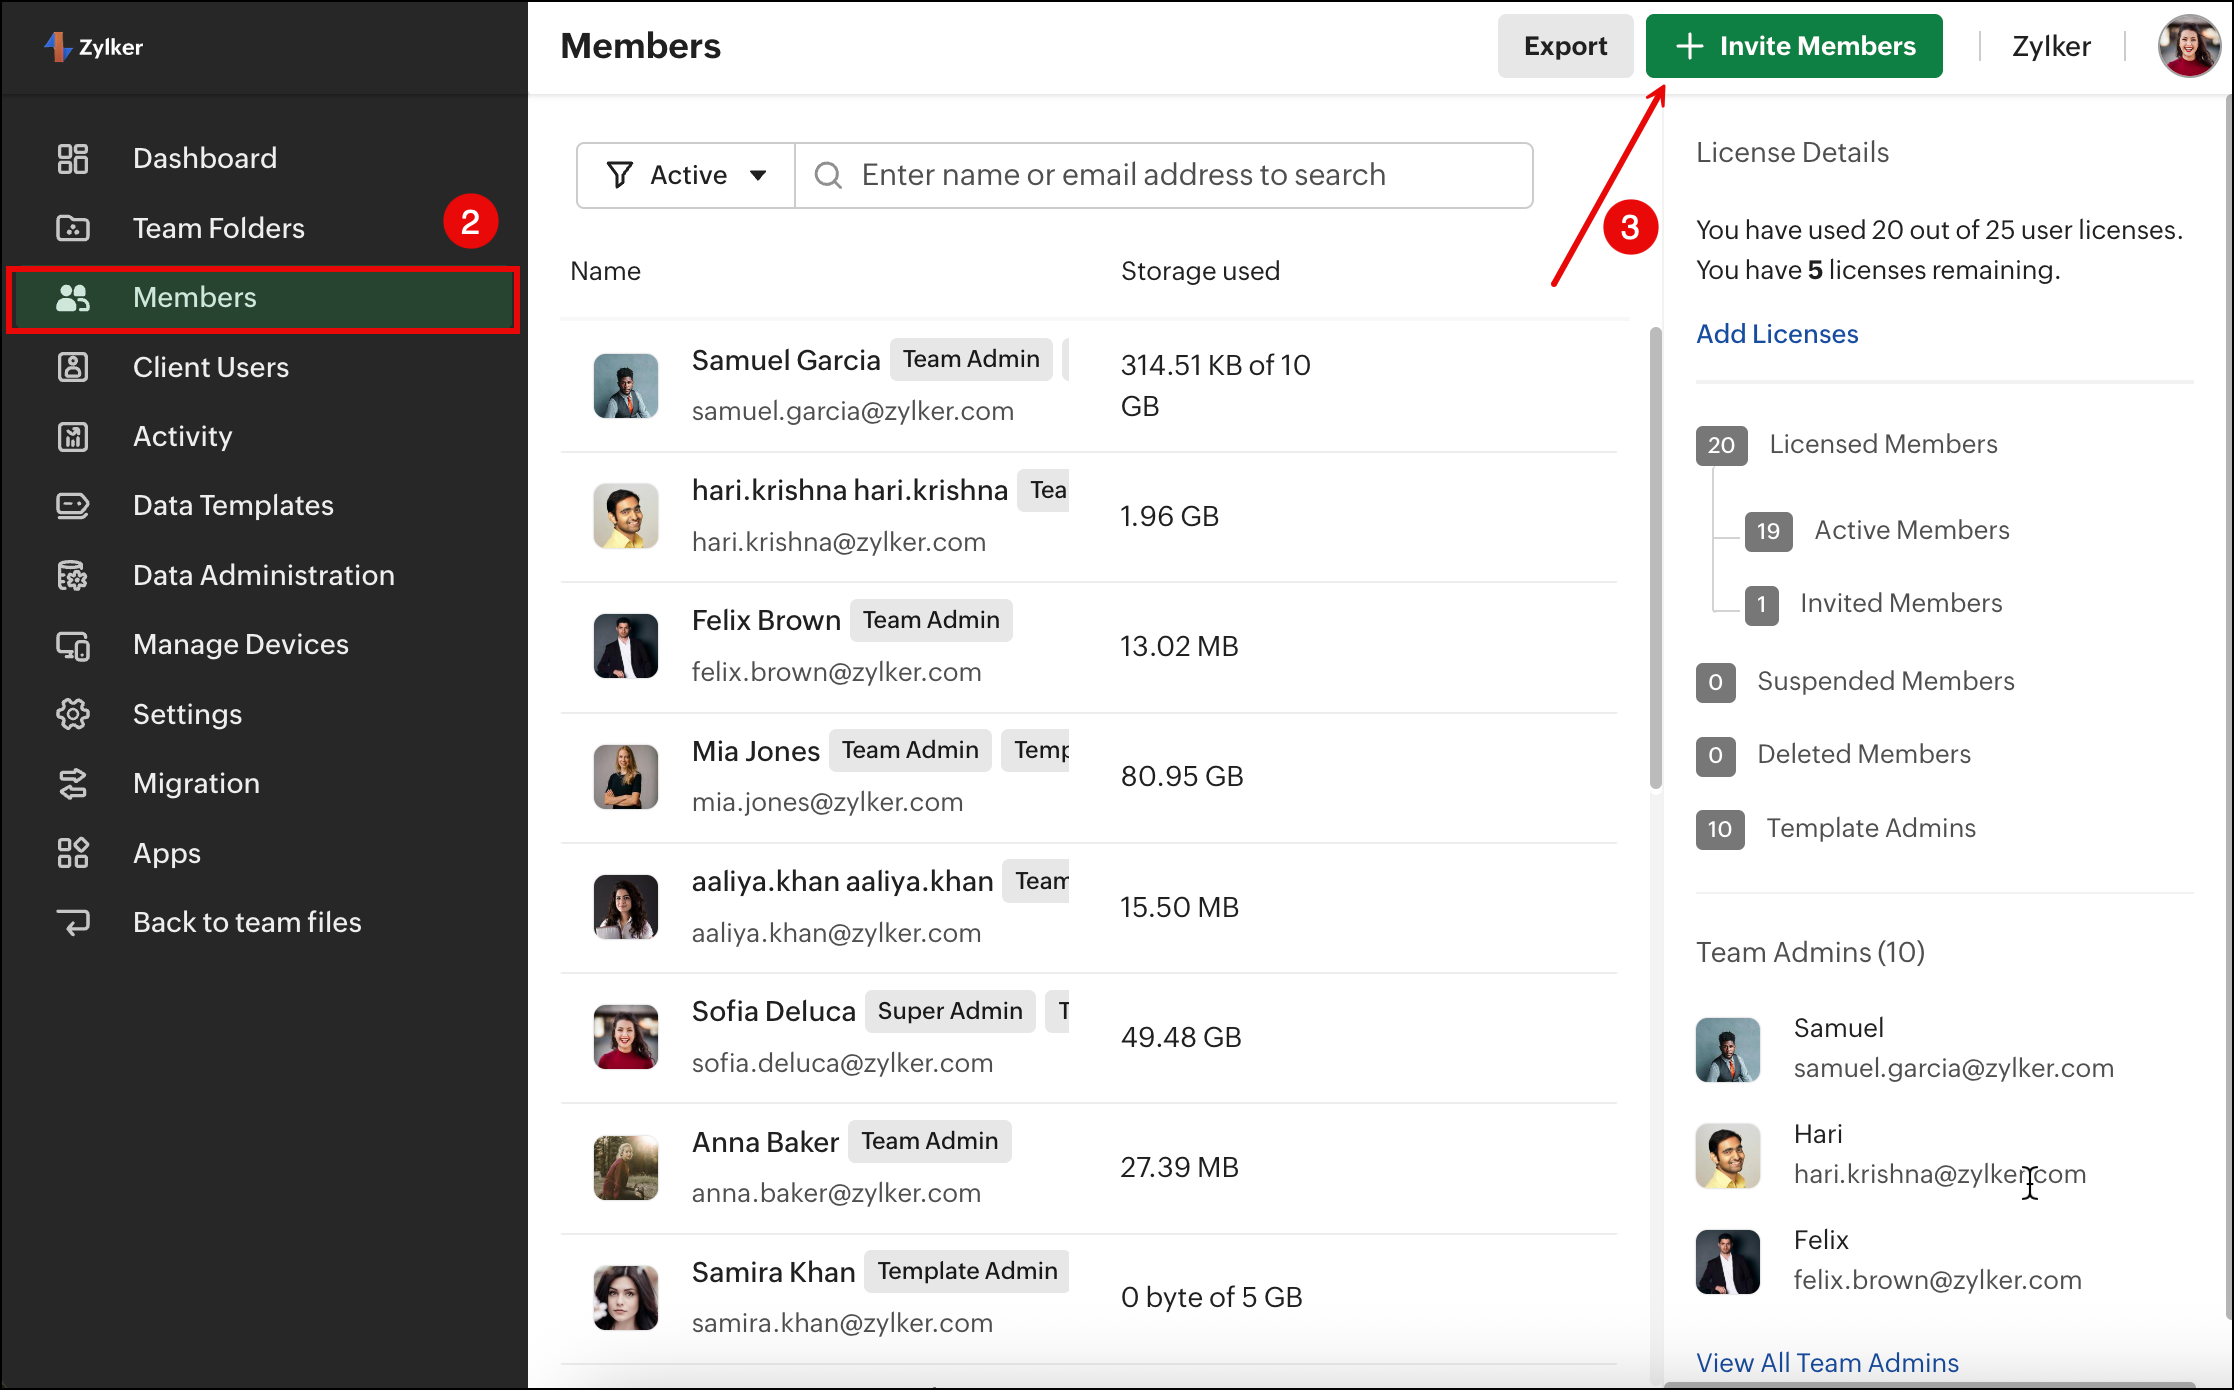2234x1390 pixels.
Task: Click the Manage Devices icon
Action: point(72,645)
